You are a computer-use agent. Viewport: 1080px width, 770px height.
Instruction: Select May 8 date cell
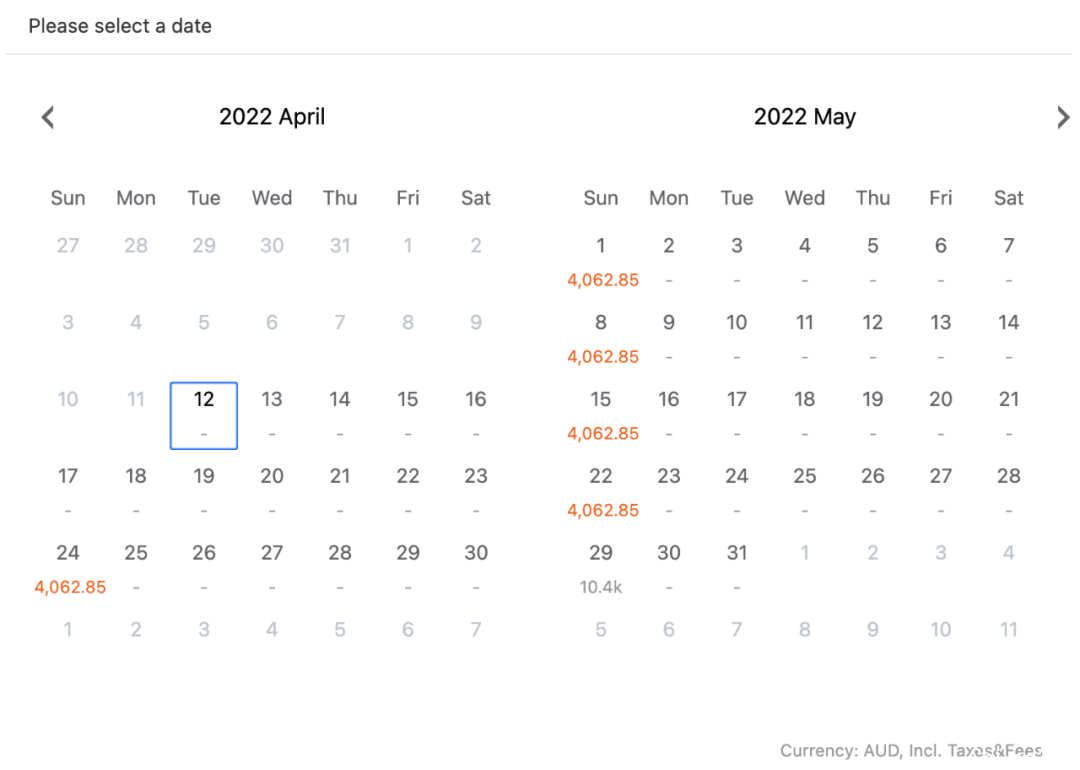click(601, 339)
